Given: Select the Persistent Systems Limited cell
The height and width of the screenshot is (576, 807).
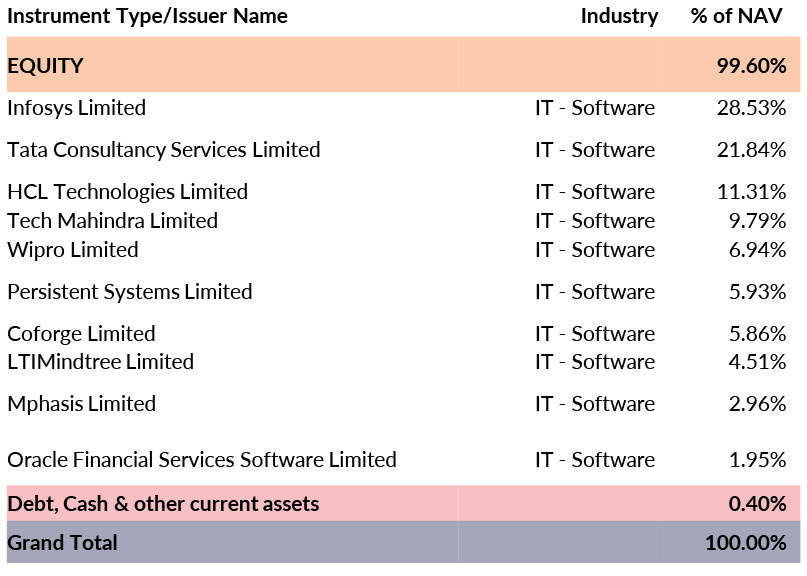Looking at the screenshot, I should coord(129,292).
